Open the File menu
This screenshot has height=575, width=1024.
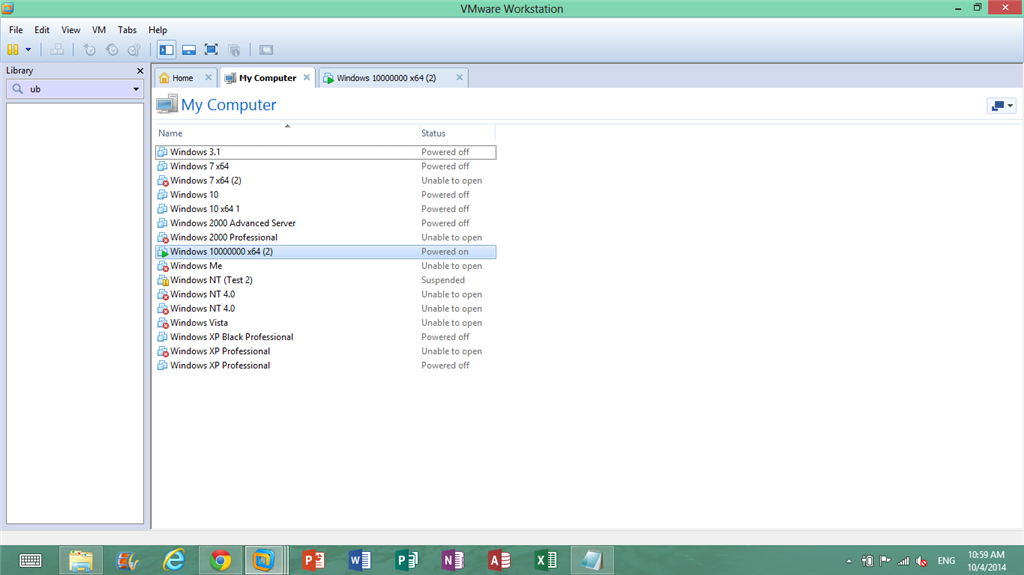pos(16,30)
